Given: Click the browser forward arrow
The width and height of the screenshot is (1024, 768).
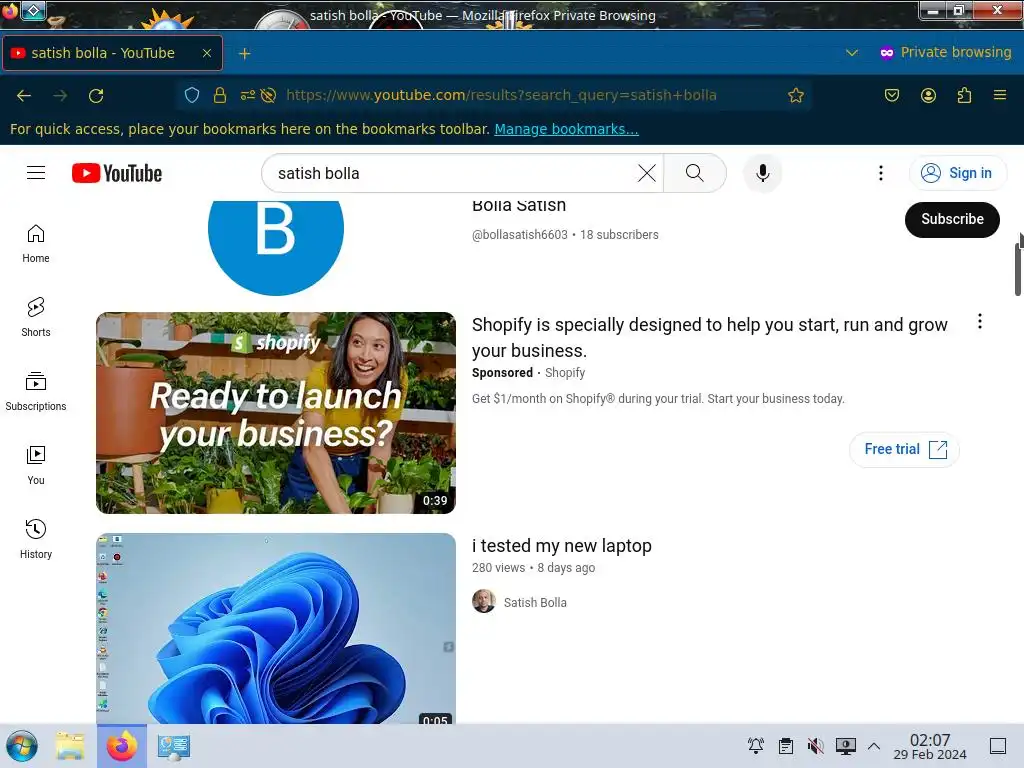Looking at the screenshot, I should pos(60,95).
